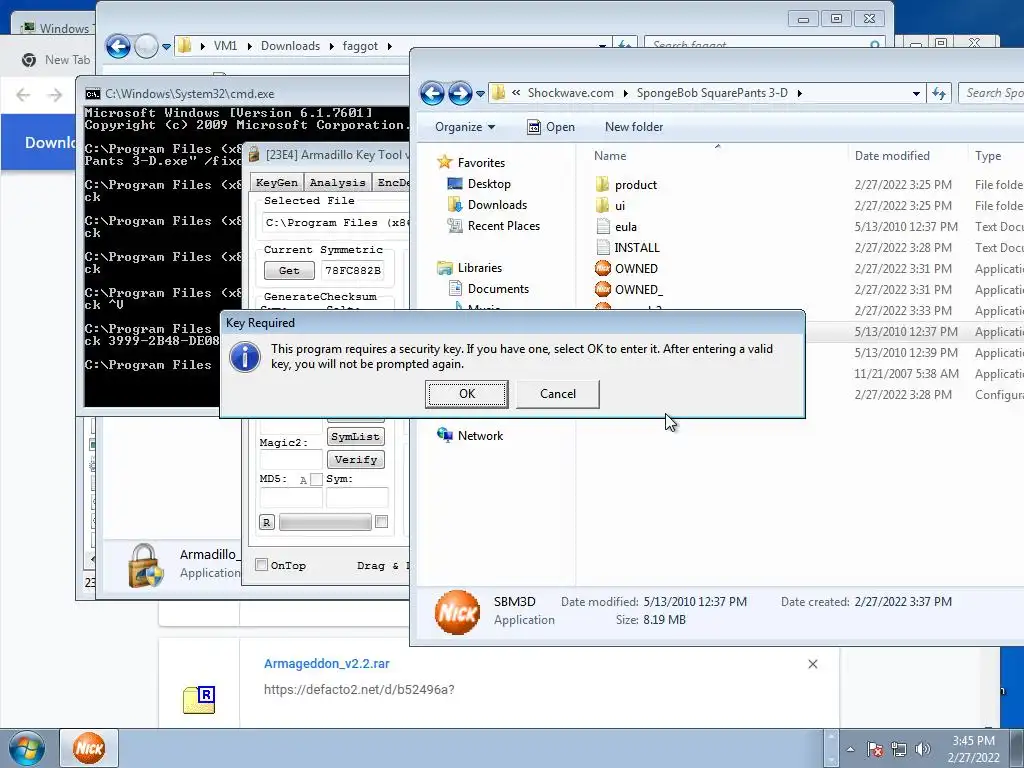Click the Forward arrow in SpongeBob explorer window
The height and width of the screenshot is (768, 1024).
tap(460, 93)
